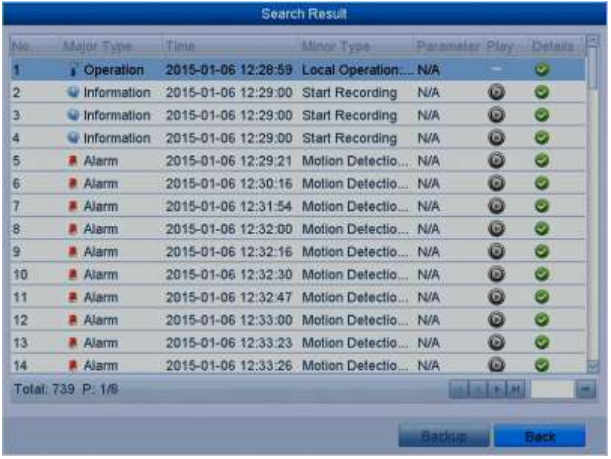Play the recording for log entry 2

496,92
